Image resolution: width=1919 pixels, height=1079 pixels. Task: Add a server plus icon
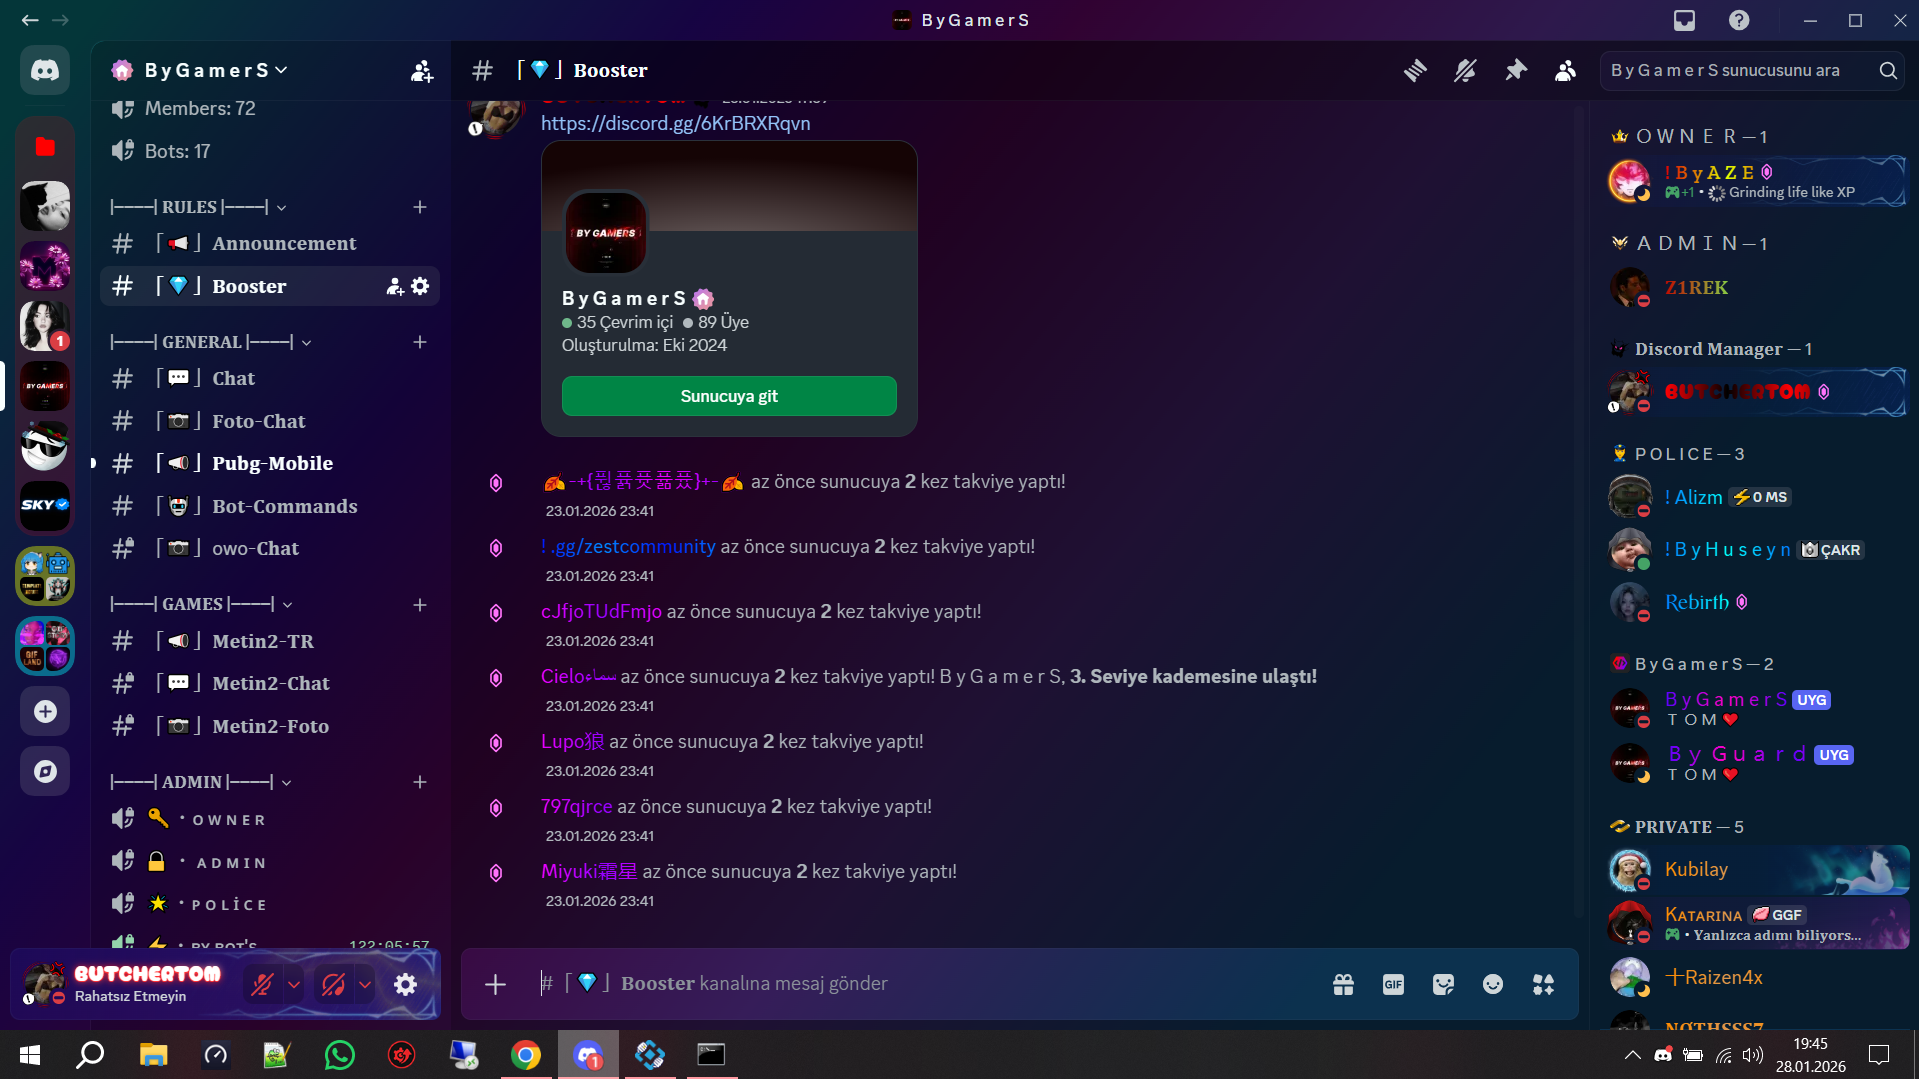[45, 711]
